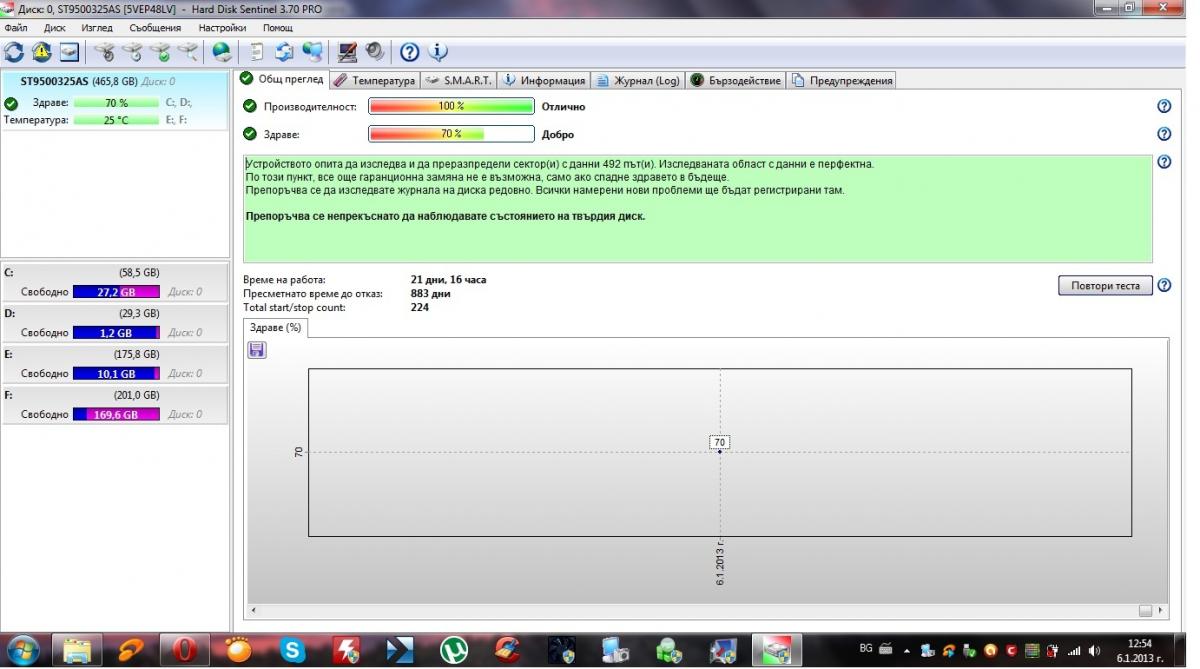
Task: Click the speaker icon in the toolbar
Action: [375, 52]
